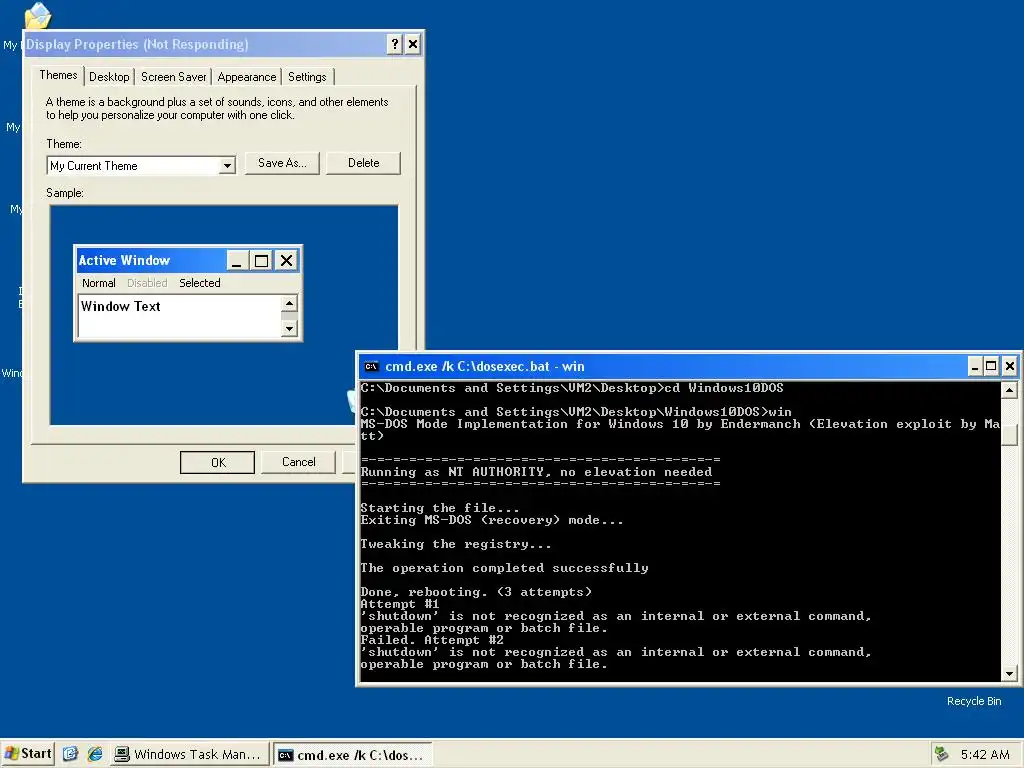Open the Settings tab in Display Properties
Image resolution: width=1024 pixels, height=768 pixels.
click(307, 77)
